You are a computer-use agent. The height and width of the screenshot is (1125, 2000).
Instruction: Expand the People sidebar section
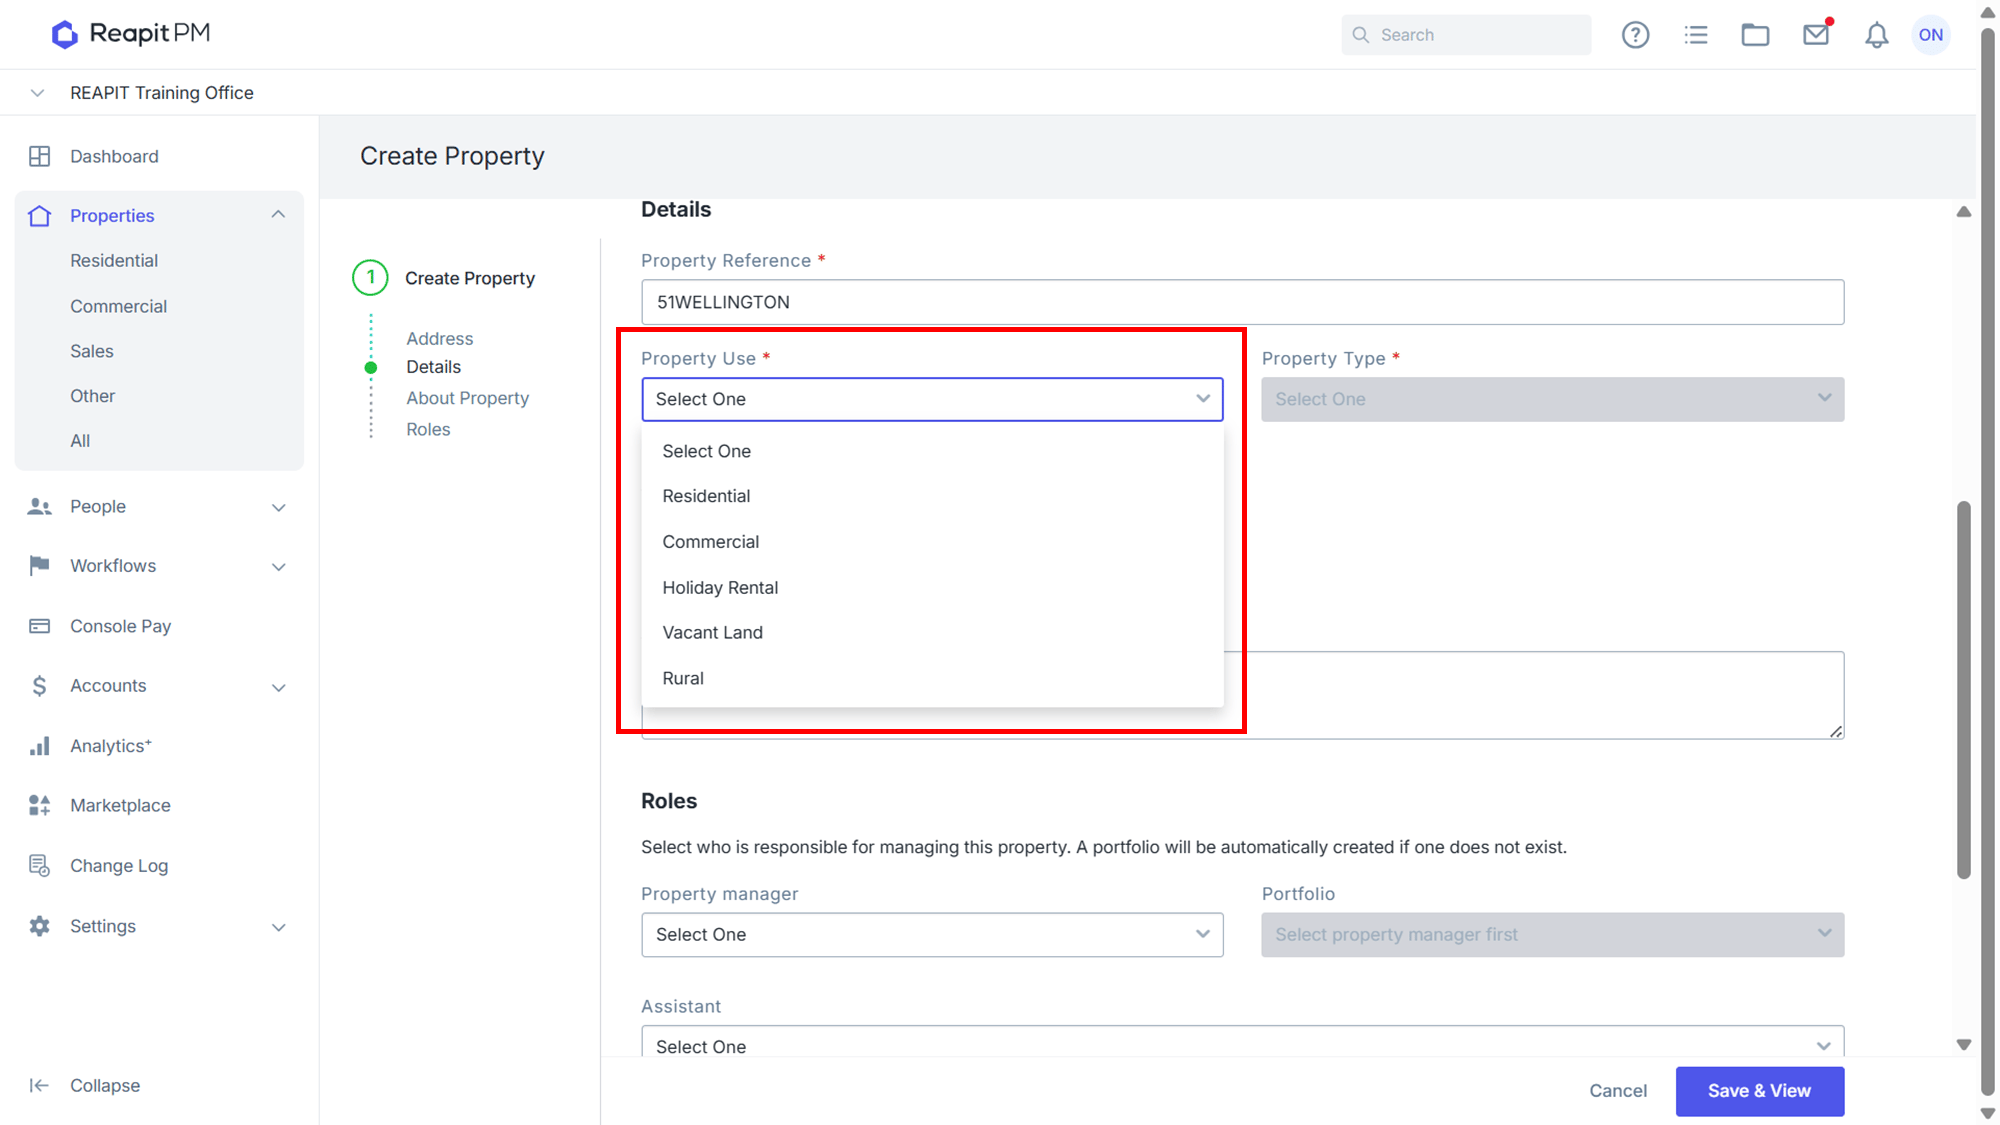pyautogui.click(x=278, y=507)
